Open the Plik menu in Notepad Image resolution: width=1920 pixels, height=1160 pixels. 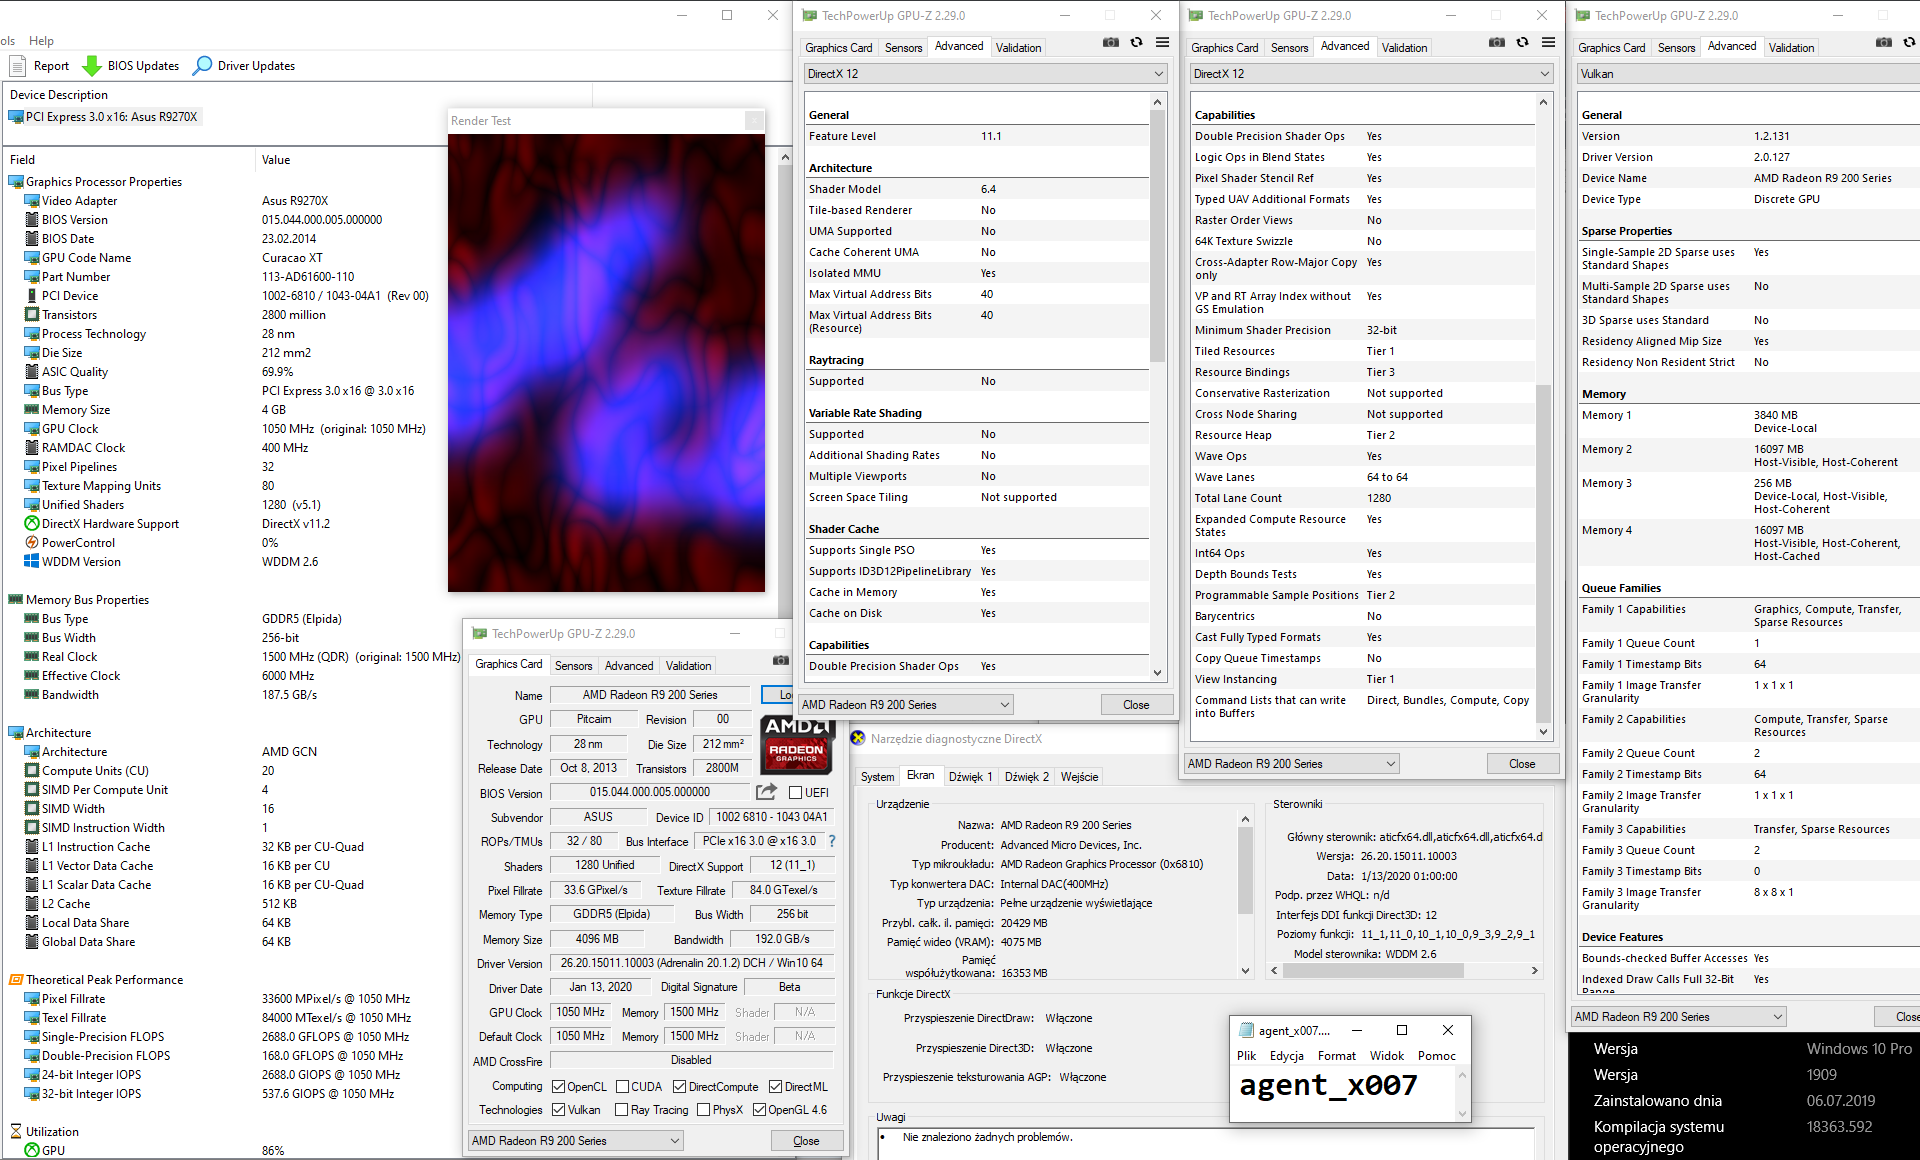(x=1246, y=1056)
